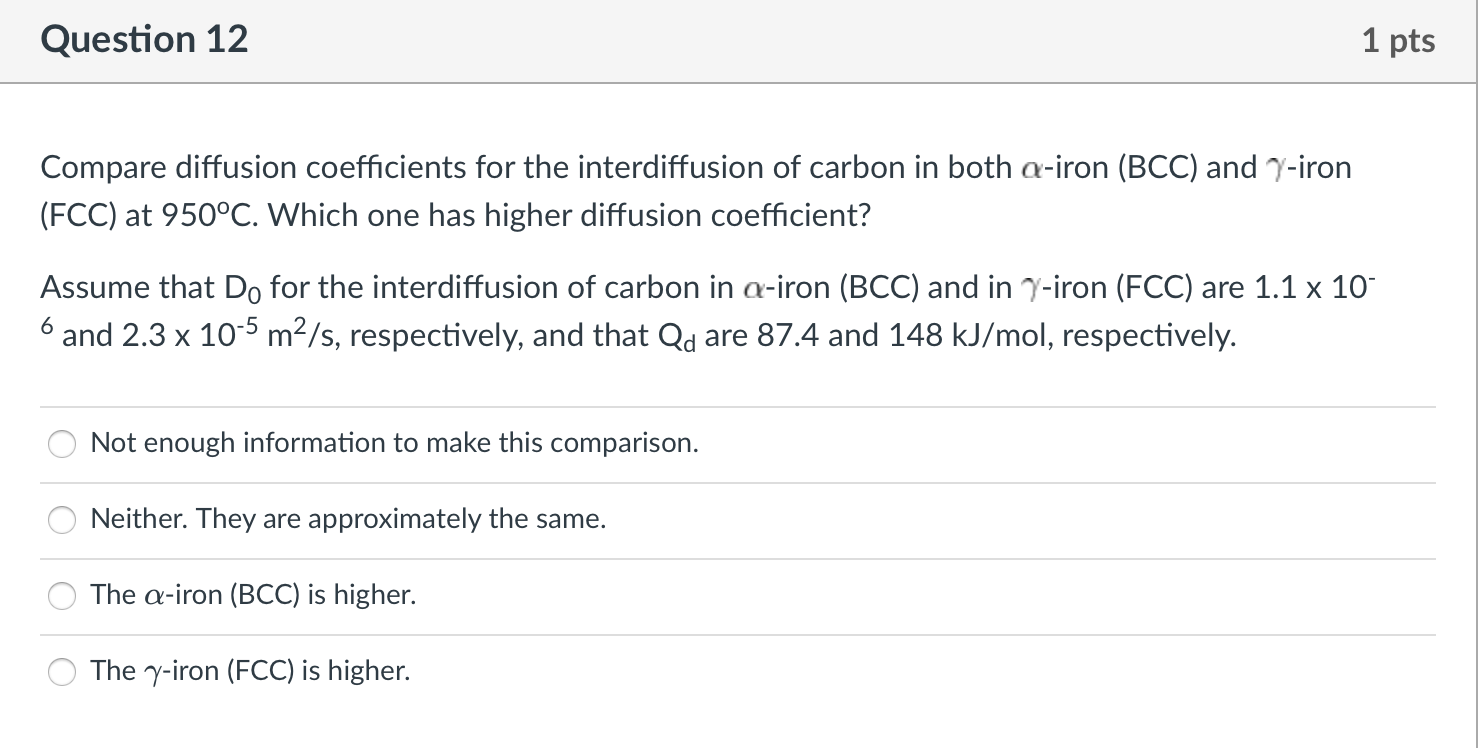Image resolution: width=1480 pixels, height=748 pixels.
Task: Select 'Neither. They are approximately the same.'
Action: click(x=61, y=519)
